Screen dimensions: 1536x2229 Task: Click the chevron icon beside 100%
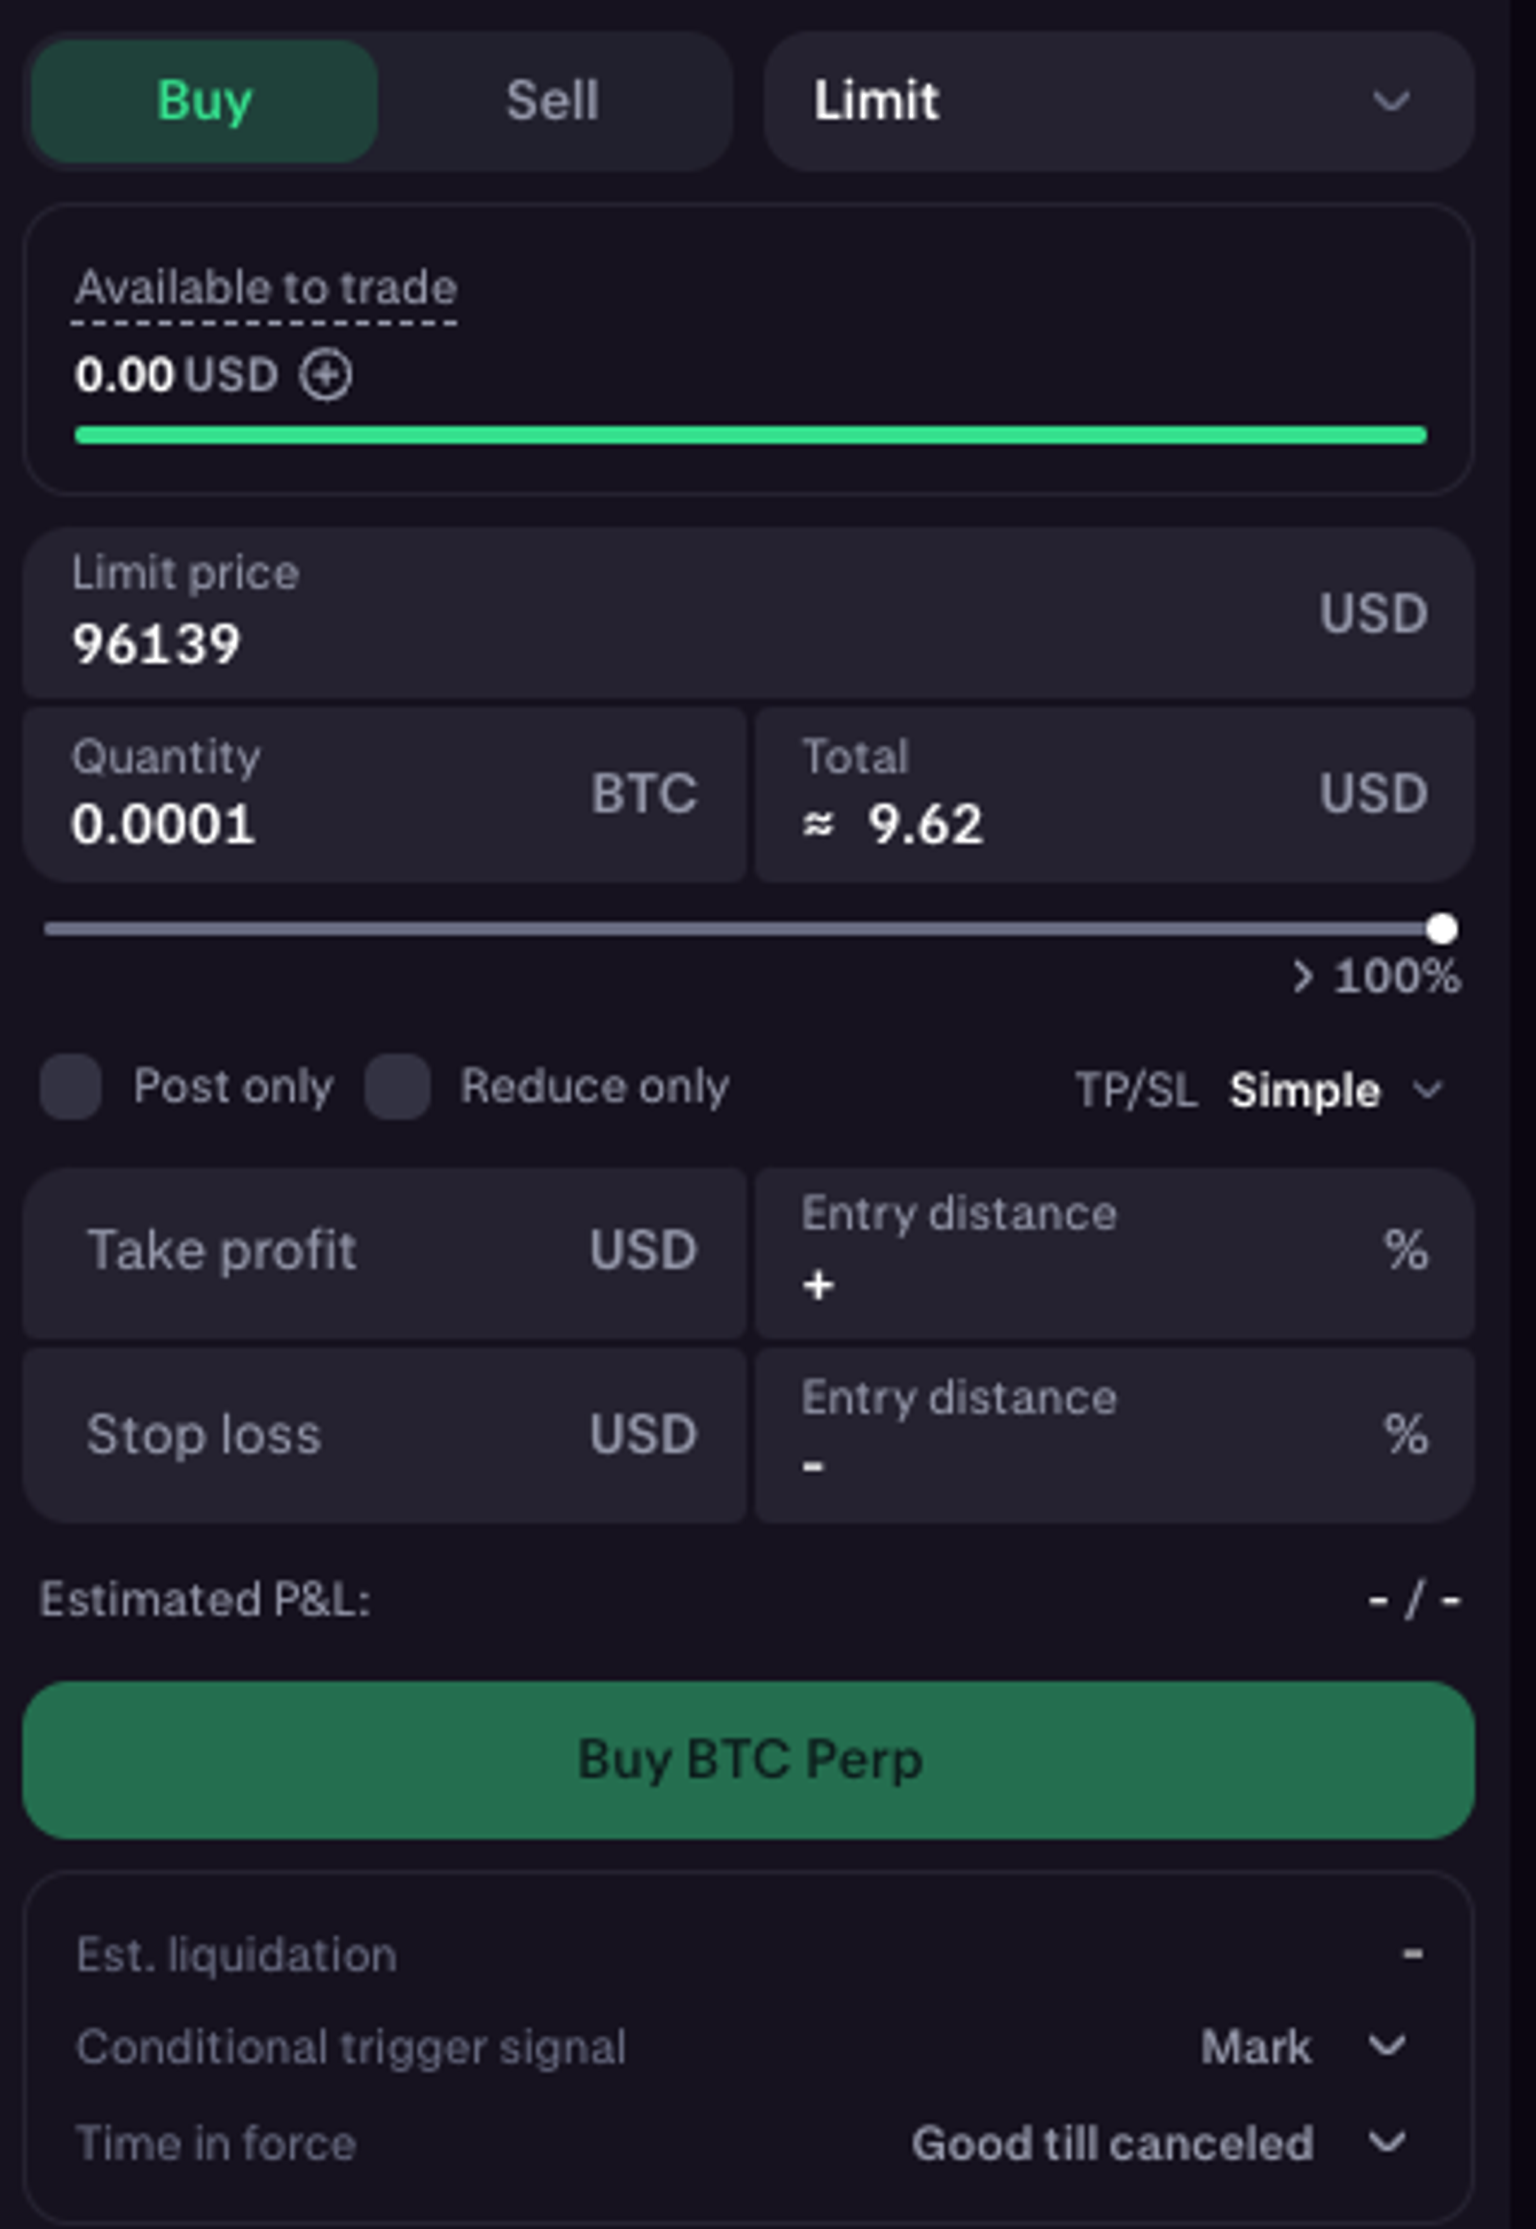pos(1302,976)
